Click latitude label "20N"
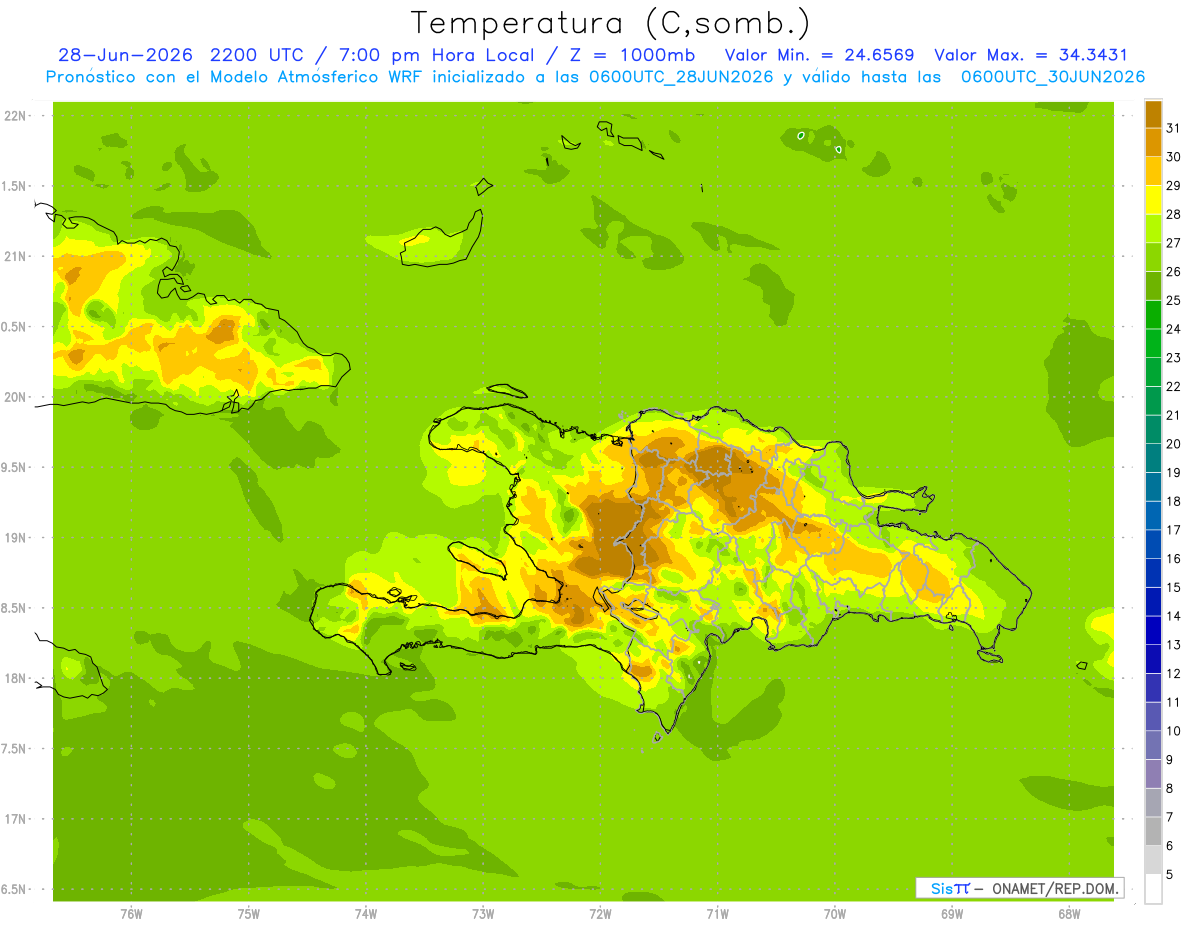 pyautogui.click(x=15, y=397)
